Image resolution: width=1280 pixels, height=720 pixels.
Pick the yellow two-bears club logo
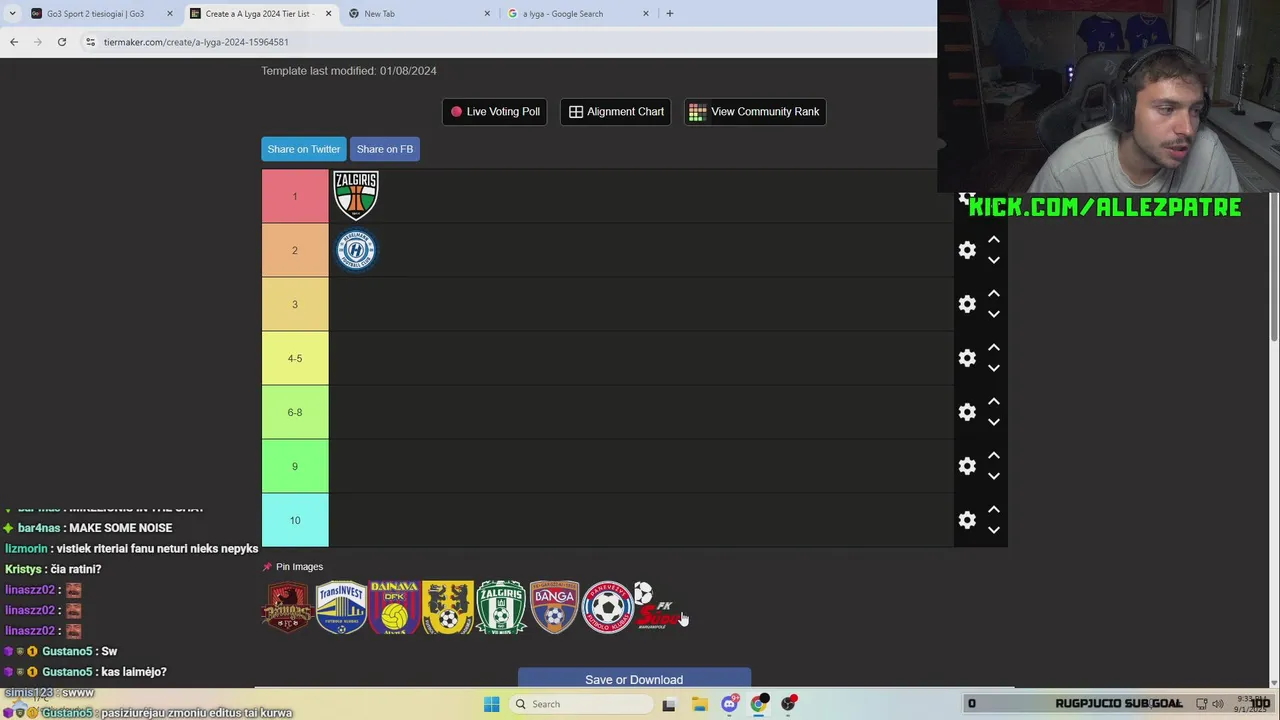448,607
